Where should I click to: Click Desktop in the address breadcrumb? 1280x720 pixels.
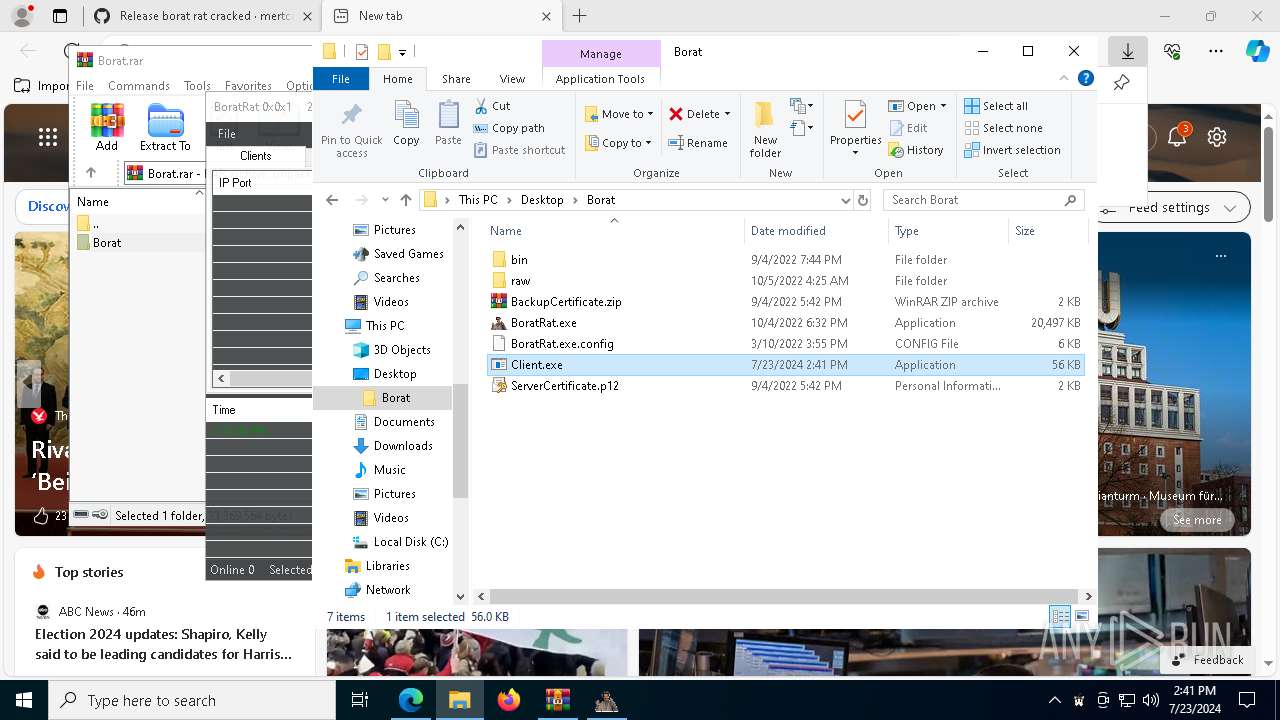(542, 200)
